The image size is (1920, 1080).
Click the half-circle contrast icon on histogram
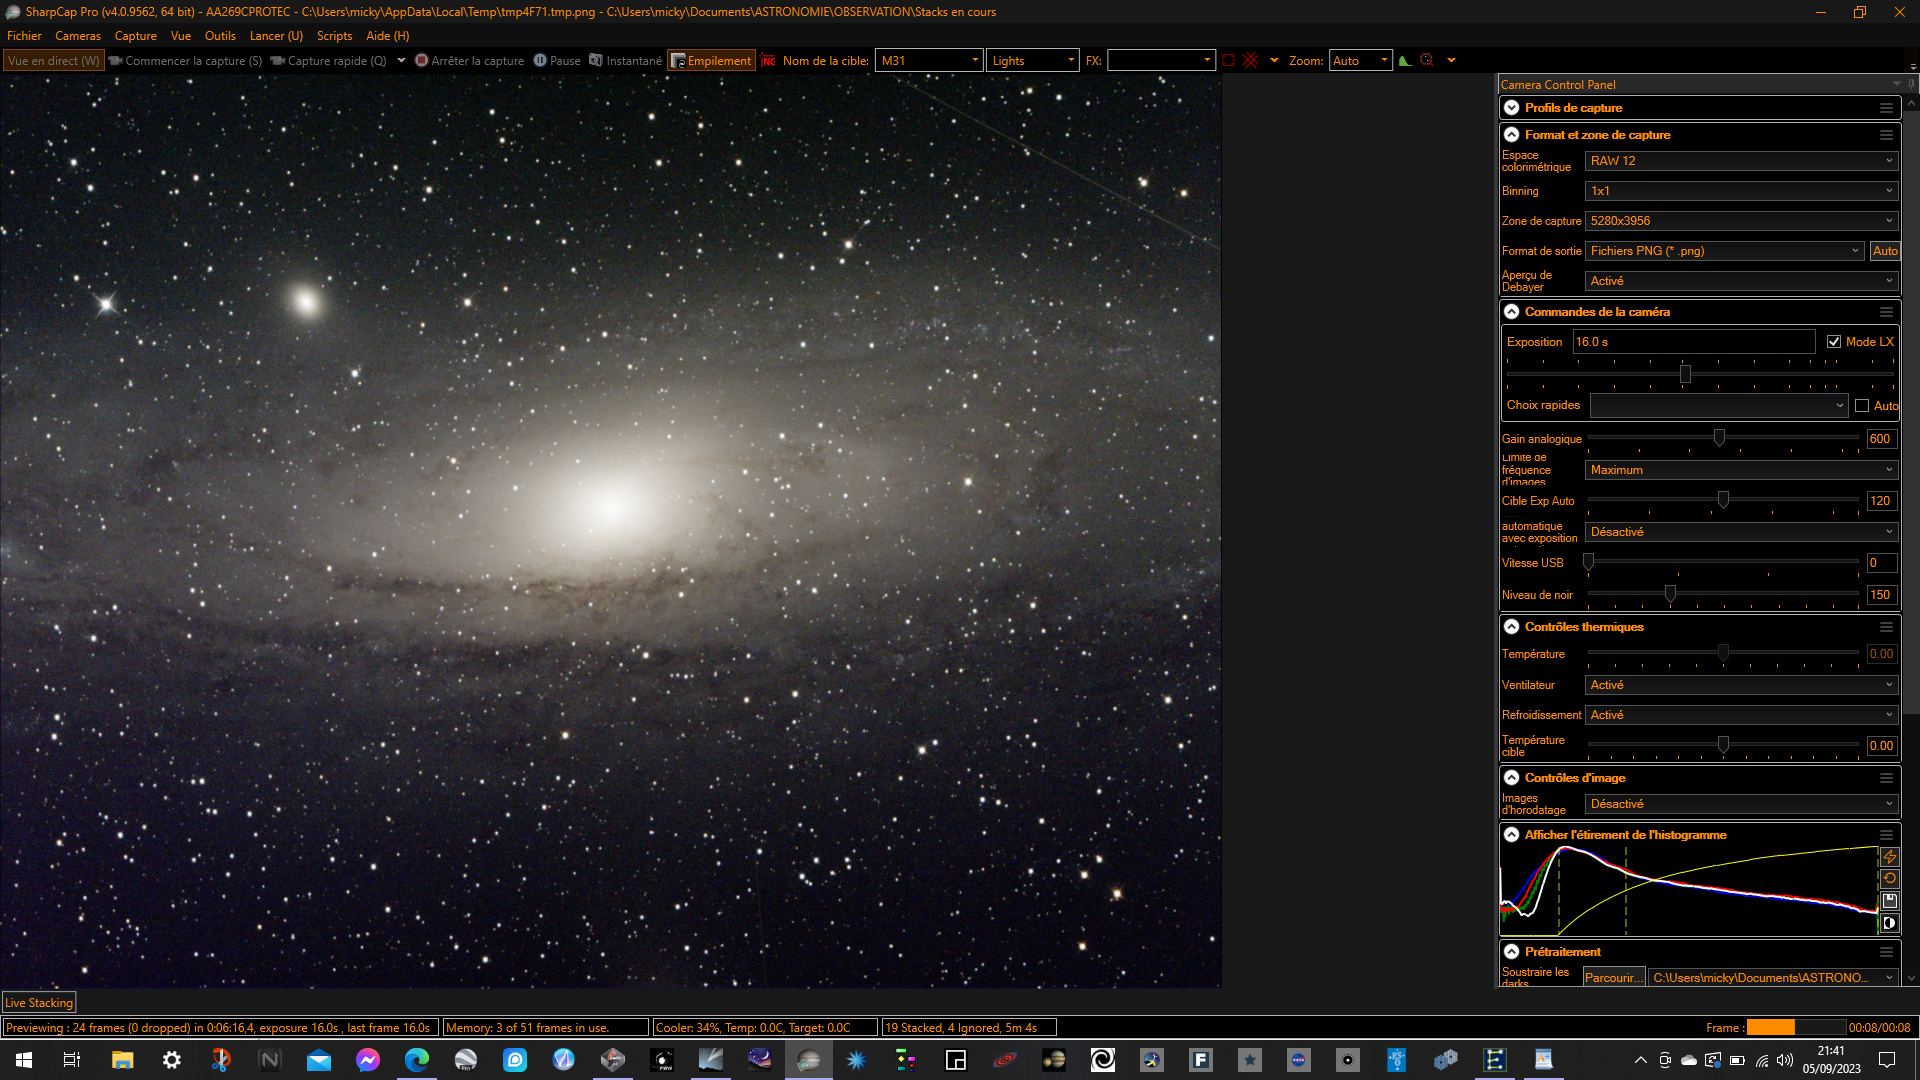point(1889,923)
